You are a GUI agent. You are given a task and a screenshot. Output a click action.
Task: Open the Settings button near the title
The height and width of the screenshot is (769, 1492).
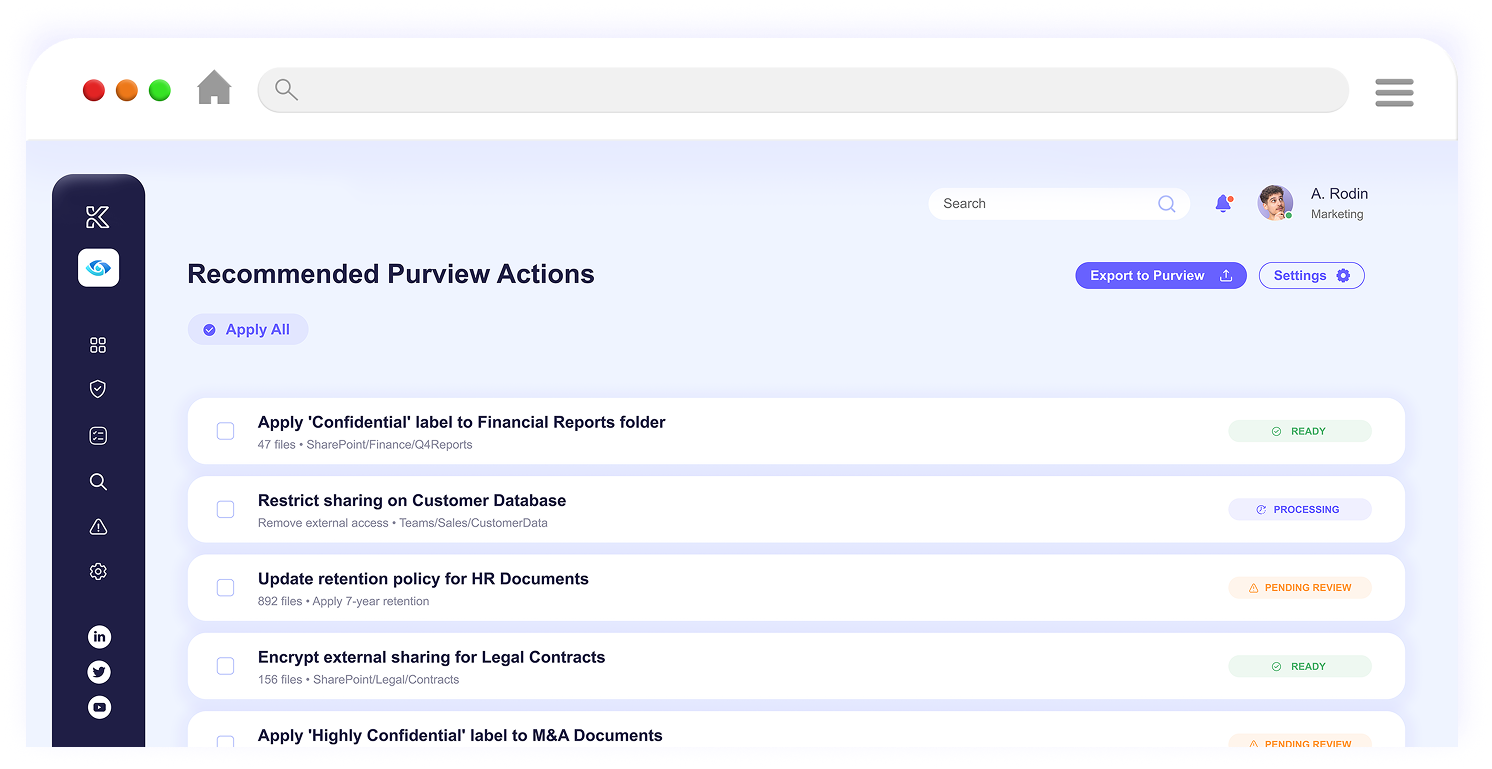tap(1311, 276)
